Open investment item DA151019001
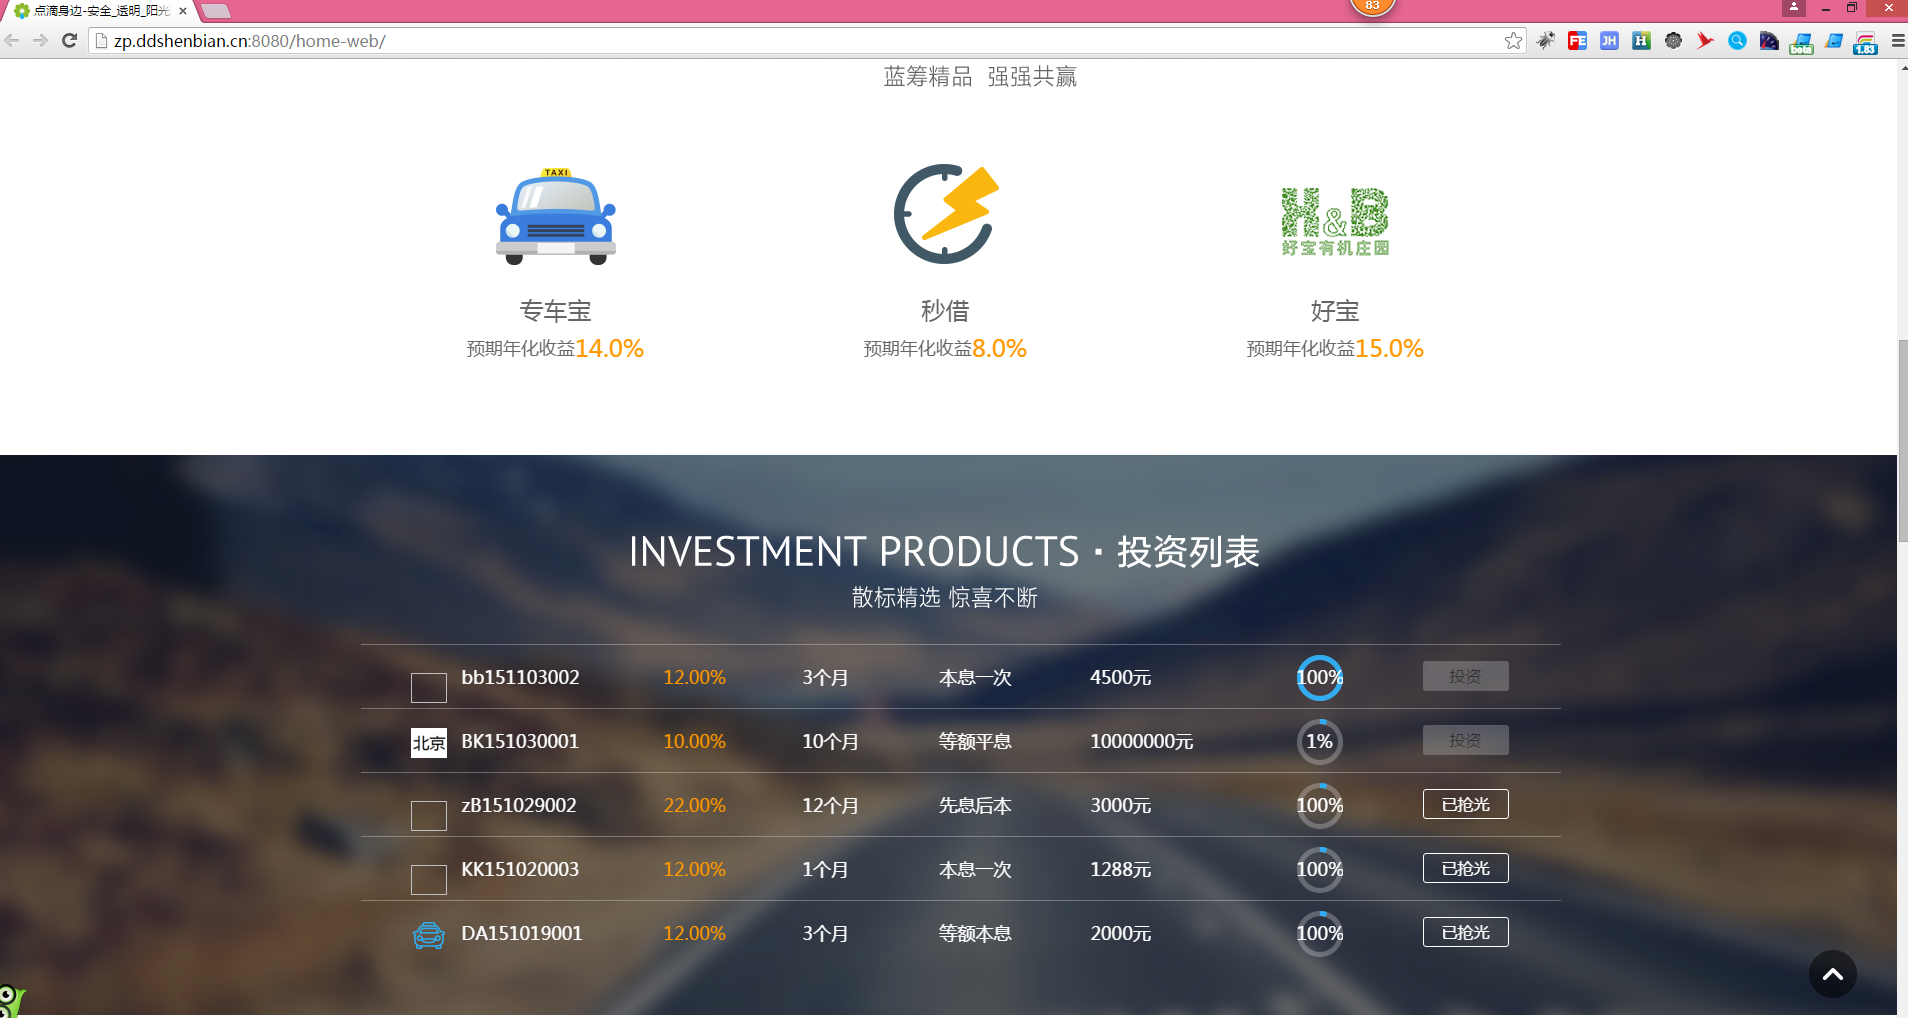Image resolution: width=1908 pixels, height=1018 pixels. click(x=522, y=933)
